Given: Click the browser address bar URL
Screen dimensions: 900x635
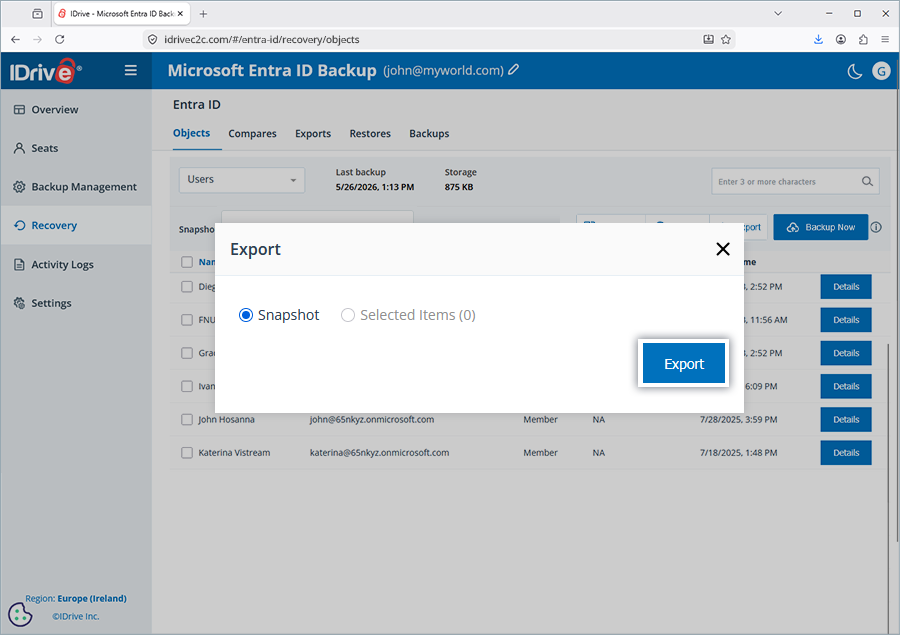Looking at the screenshot, I should (x=262, y=40).
